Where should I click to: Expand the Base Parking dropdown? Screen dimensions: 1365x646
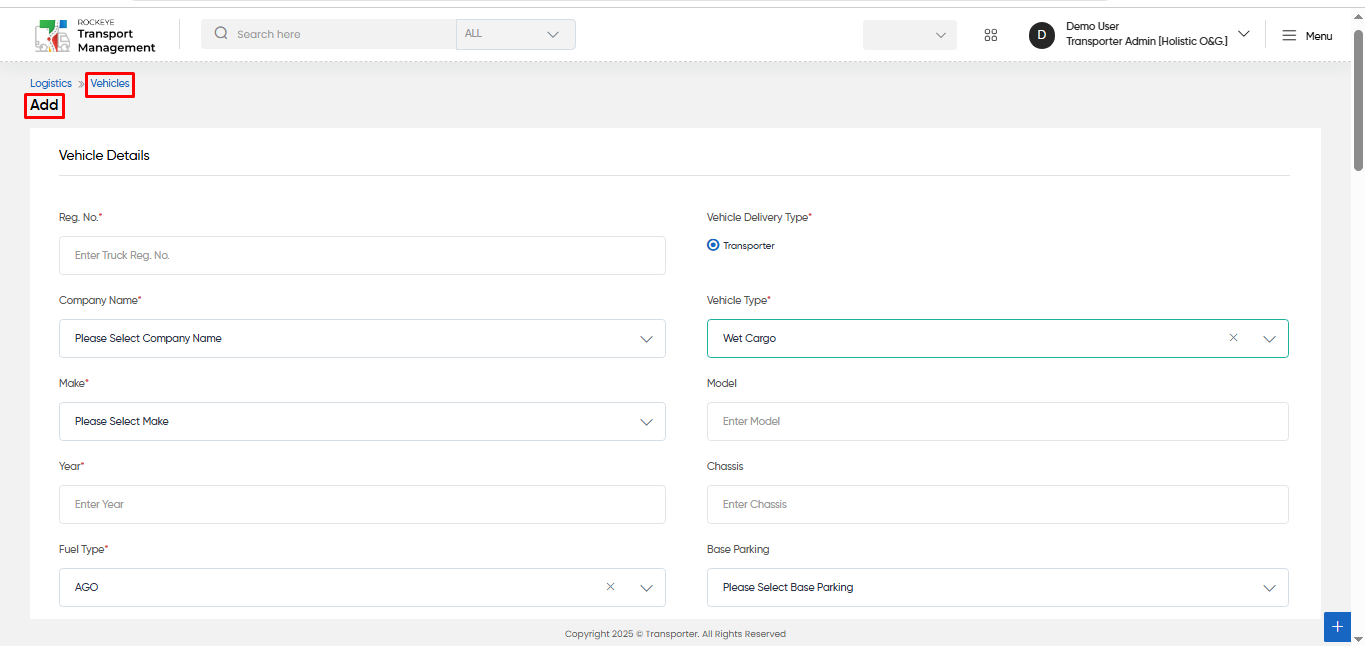click(x=998, y=587)
